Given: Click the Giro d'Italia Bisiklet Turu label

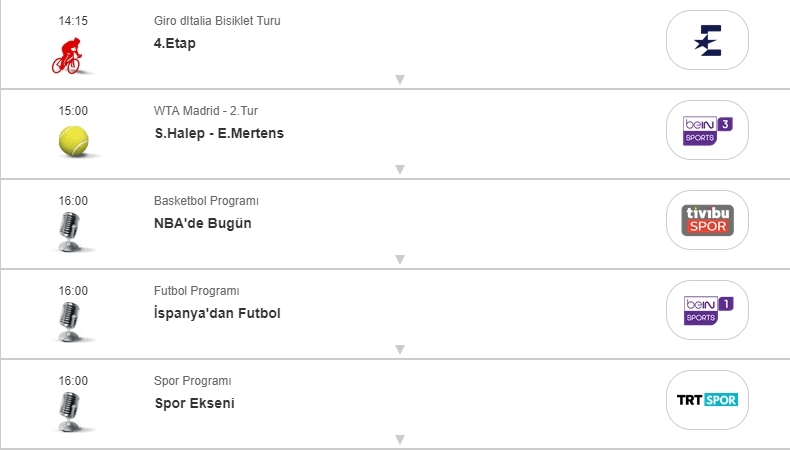Looking at the screenshot, I should [217, 21].
